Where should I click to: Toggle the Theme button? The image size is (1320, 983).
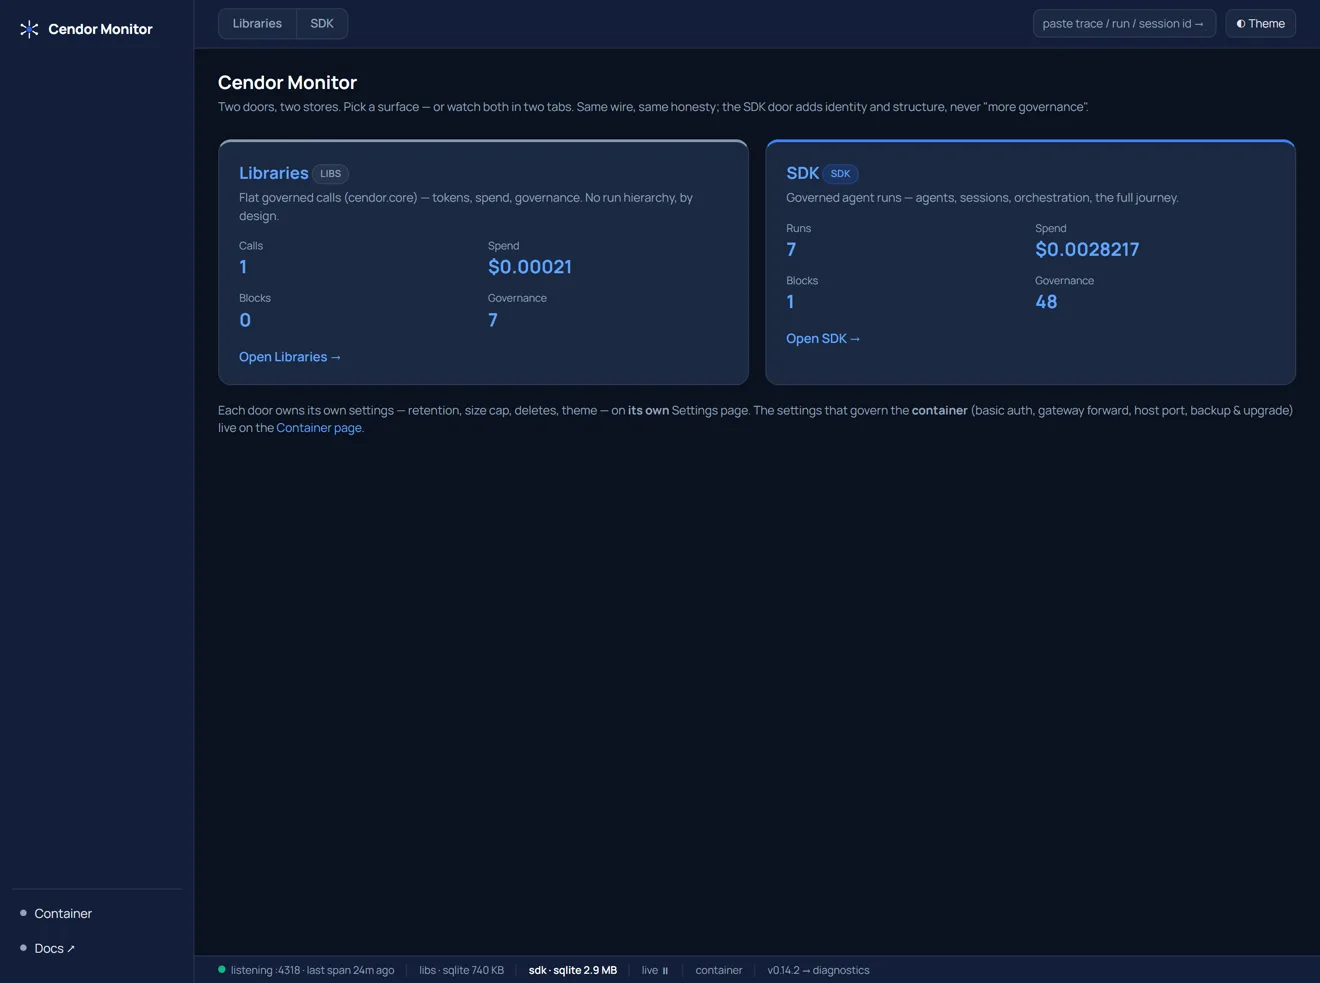pyautogui.click(x=1260, y=23)
